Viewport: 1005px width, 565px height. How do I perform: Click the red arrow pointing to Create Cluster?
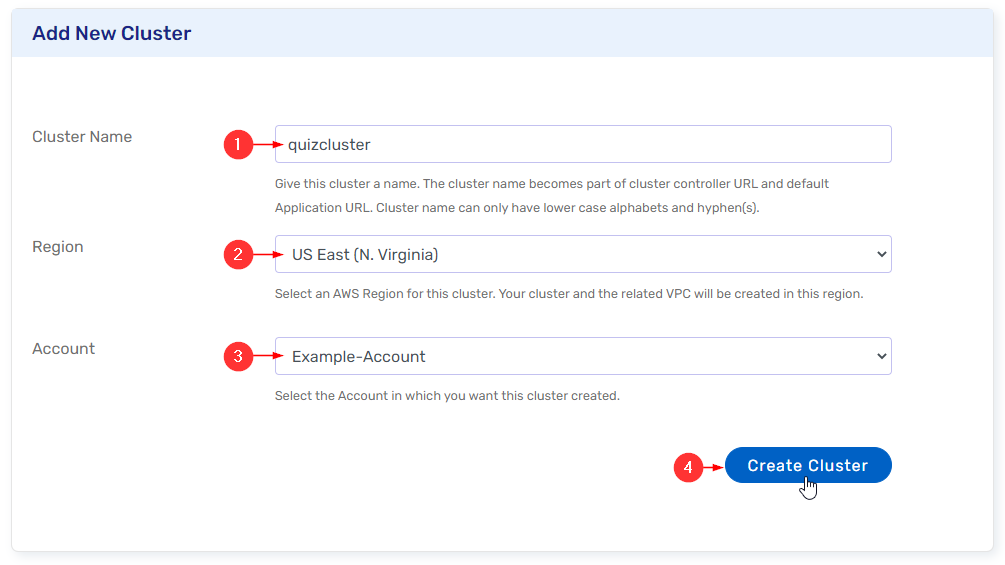[712, 467]
